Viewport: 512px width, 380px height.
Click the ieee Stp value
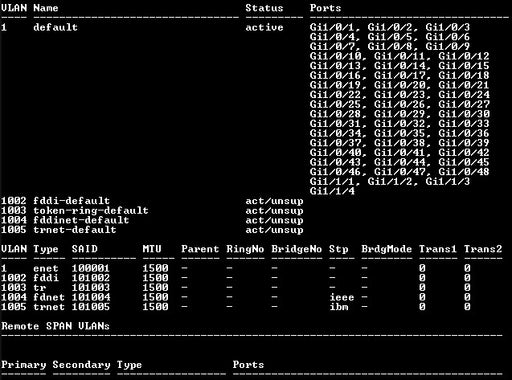coord(342,297)
